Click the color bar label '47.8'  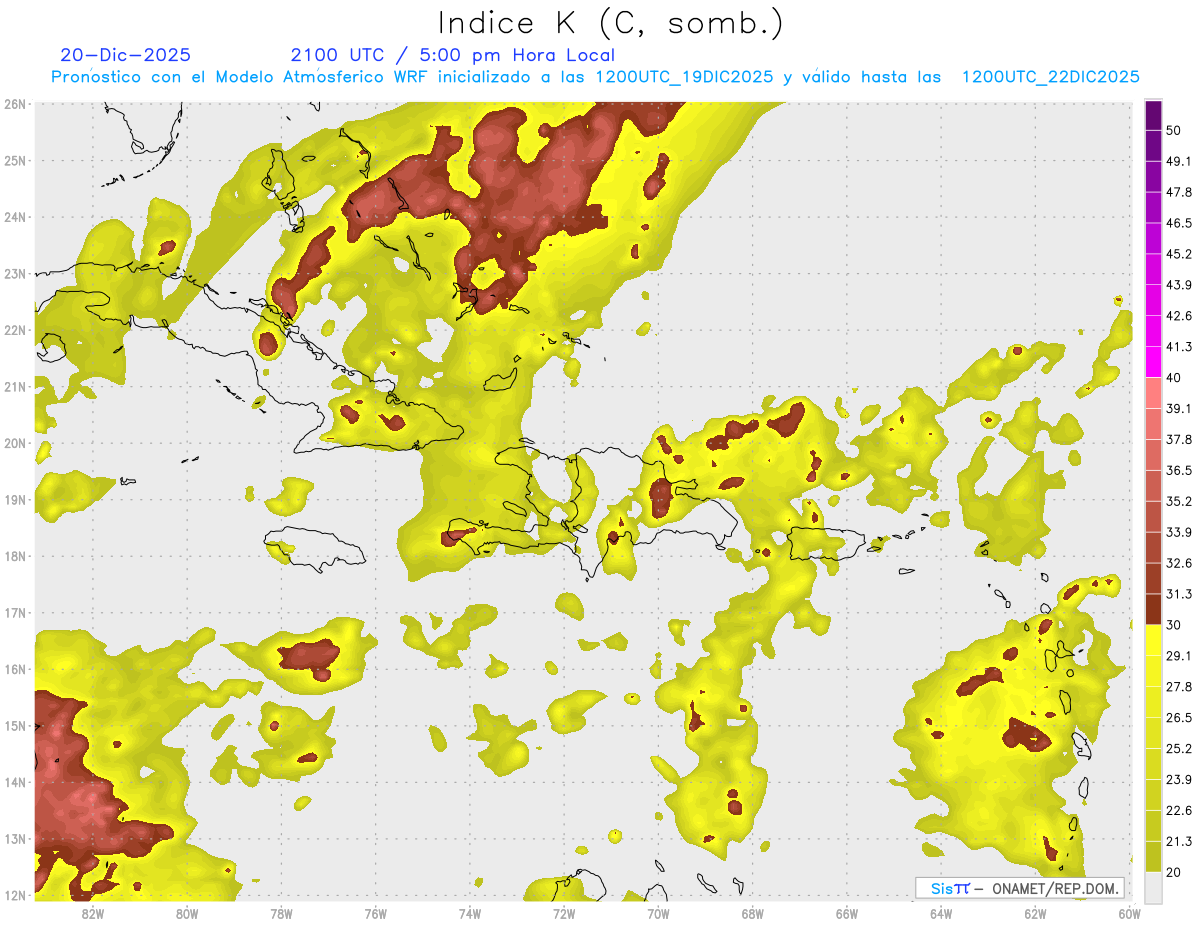1178,192
